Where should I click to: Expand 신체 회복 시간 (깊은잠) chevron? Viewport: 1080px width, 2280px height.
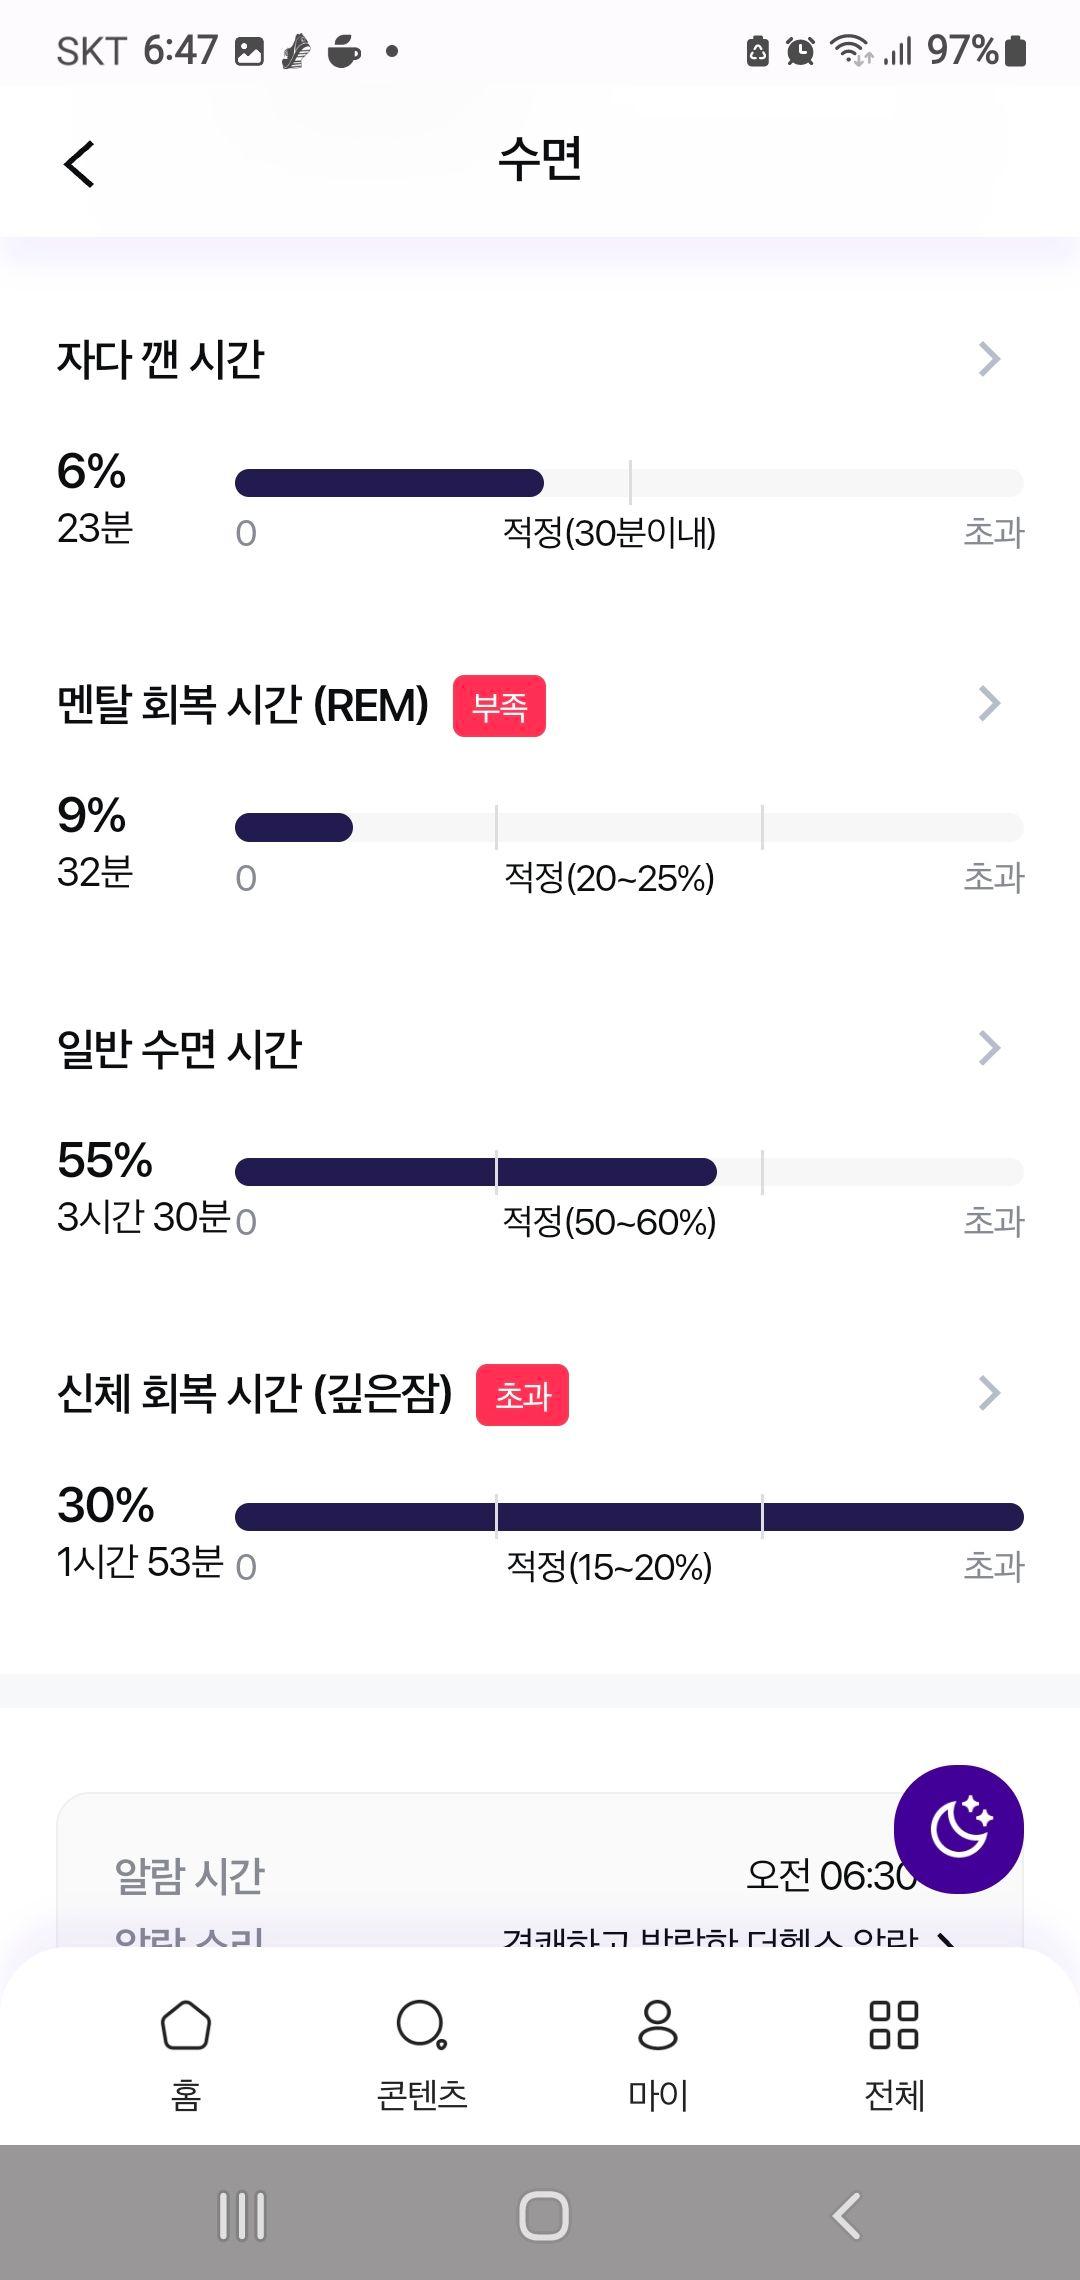point(989,1392)
